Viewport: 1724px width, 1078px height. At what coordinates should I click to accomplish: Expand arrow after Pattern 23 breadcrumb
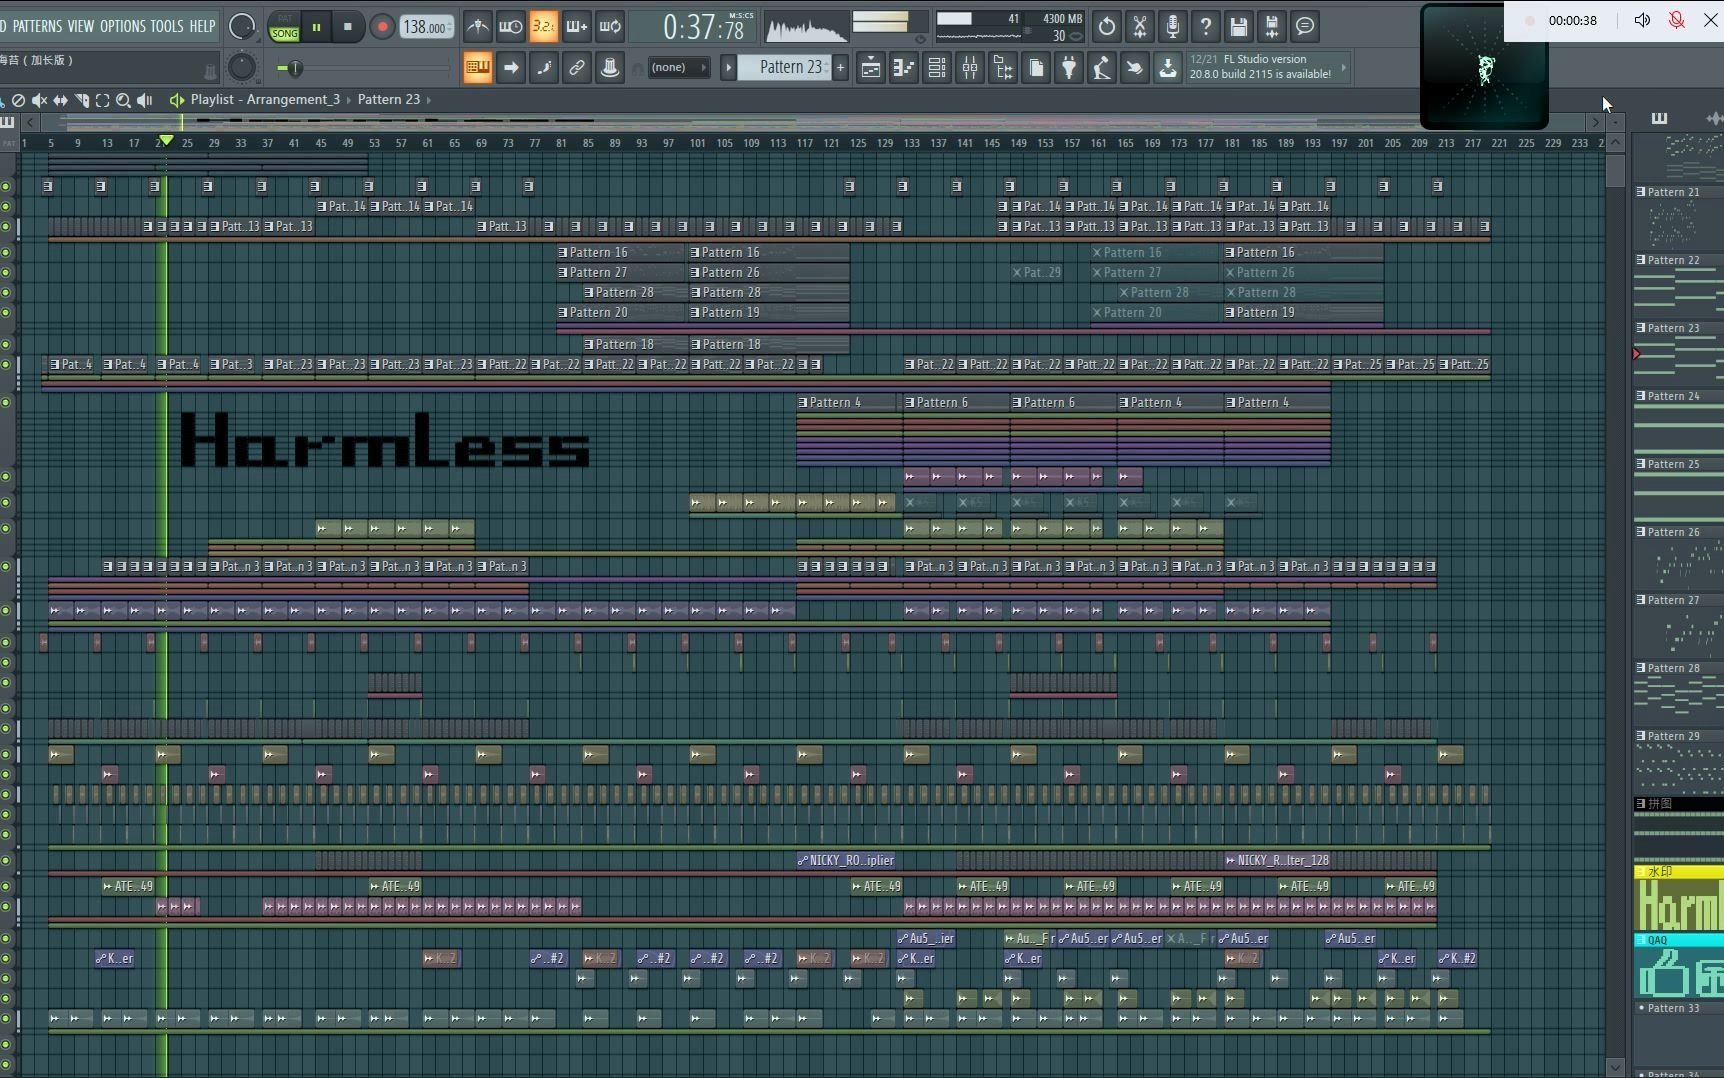[x=429, y=100]
